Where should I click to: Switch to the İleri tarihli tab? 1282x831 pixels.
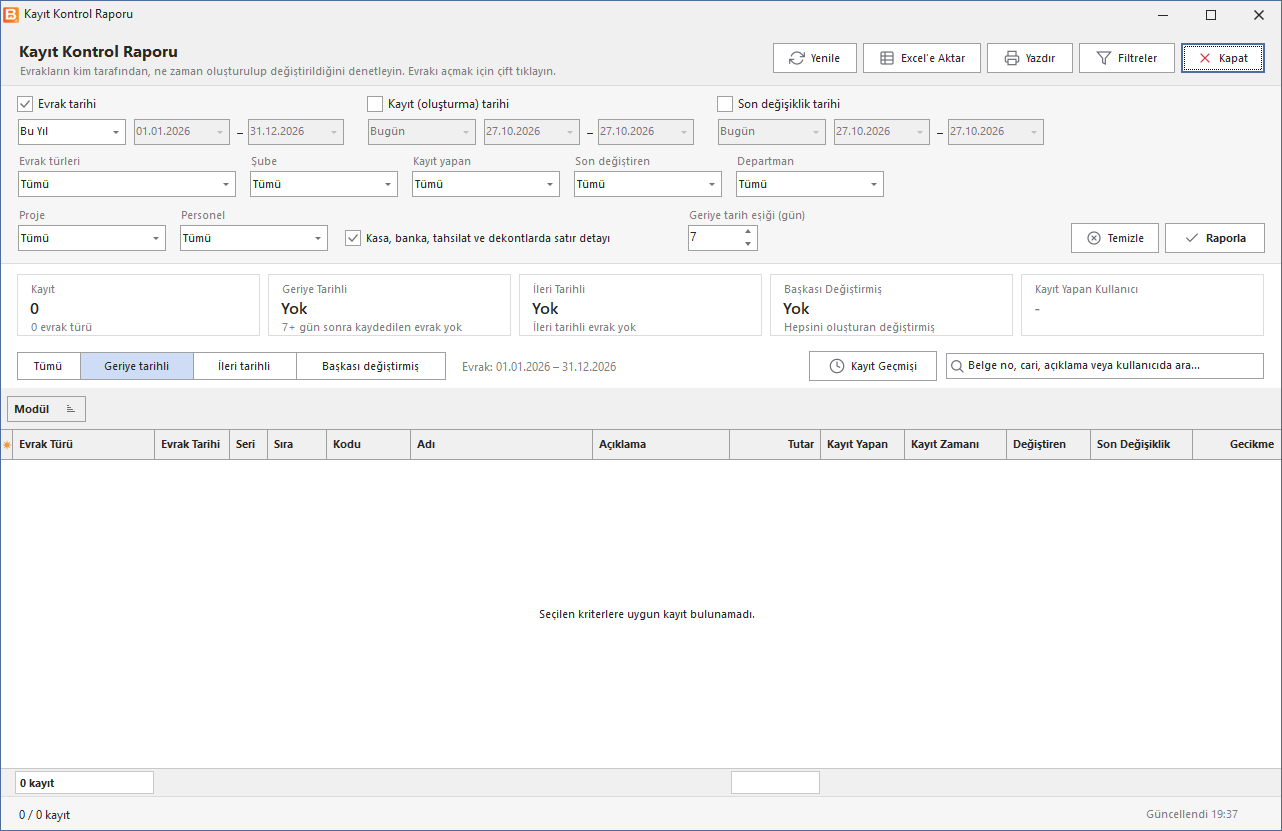pyautogui.click(x=245, y=366)
